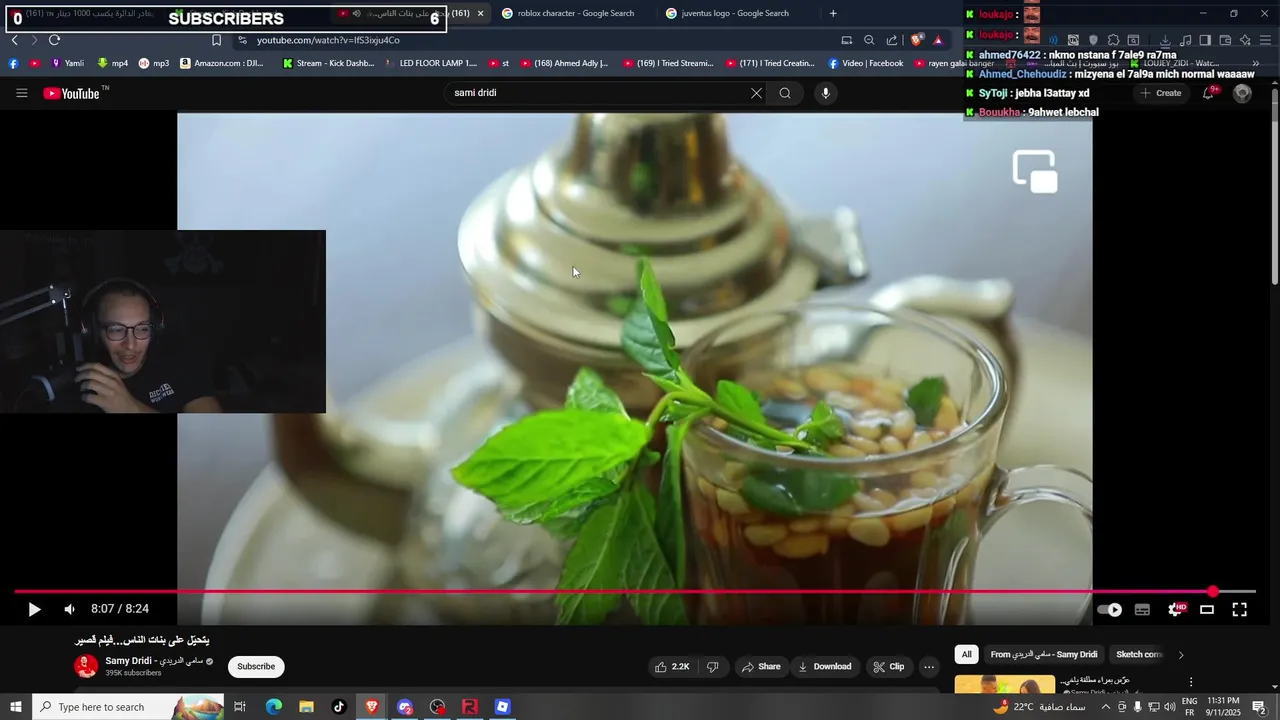Open the Brave Shields icon
Viewport: 1280px width, 720px height.
pyautogui.click(x=917, y=40)
